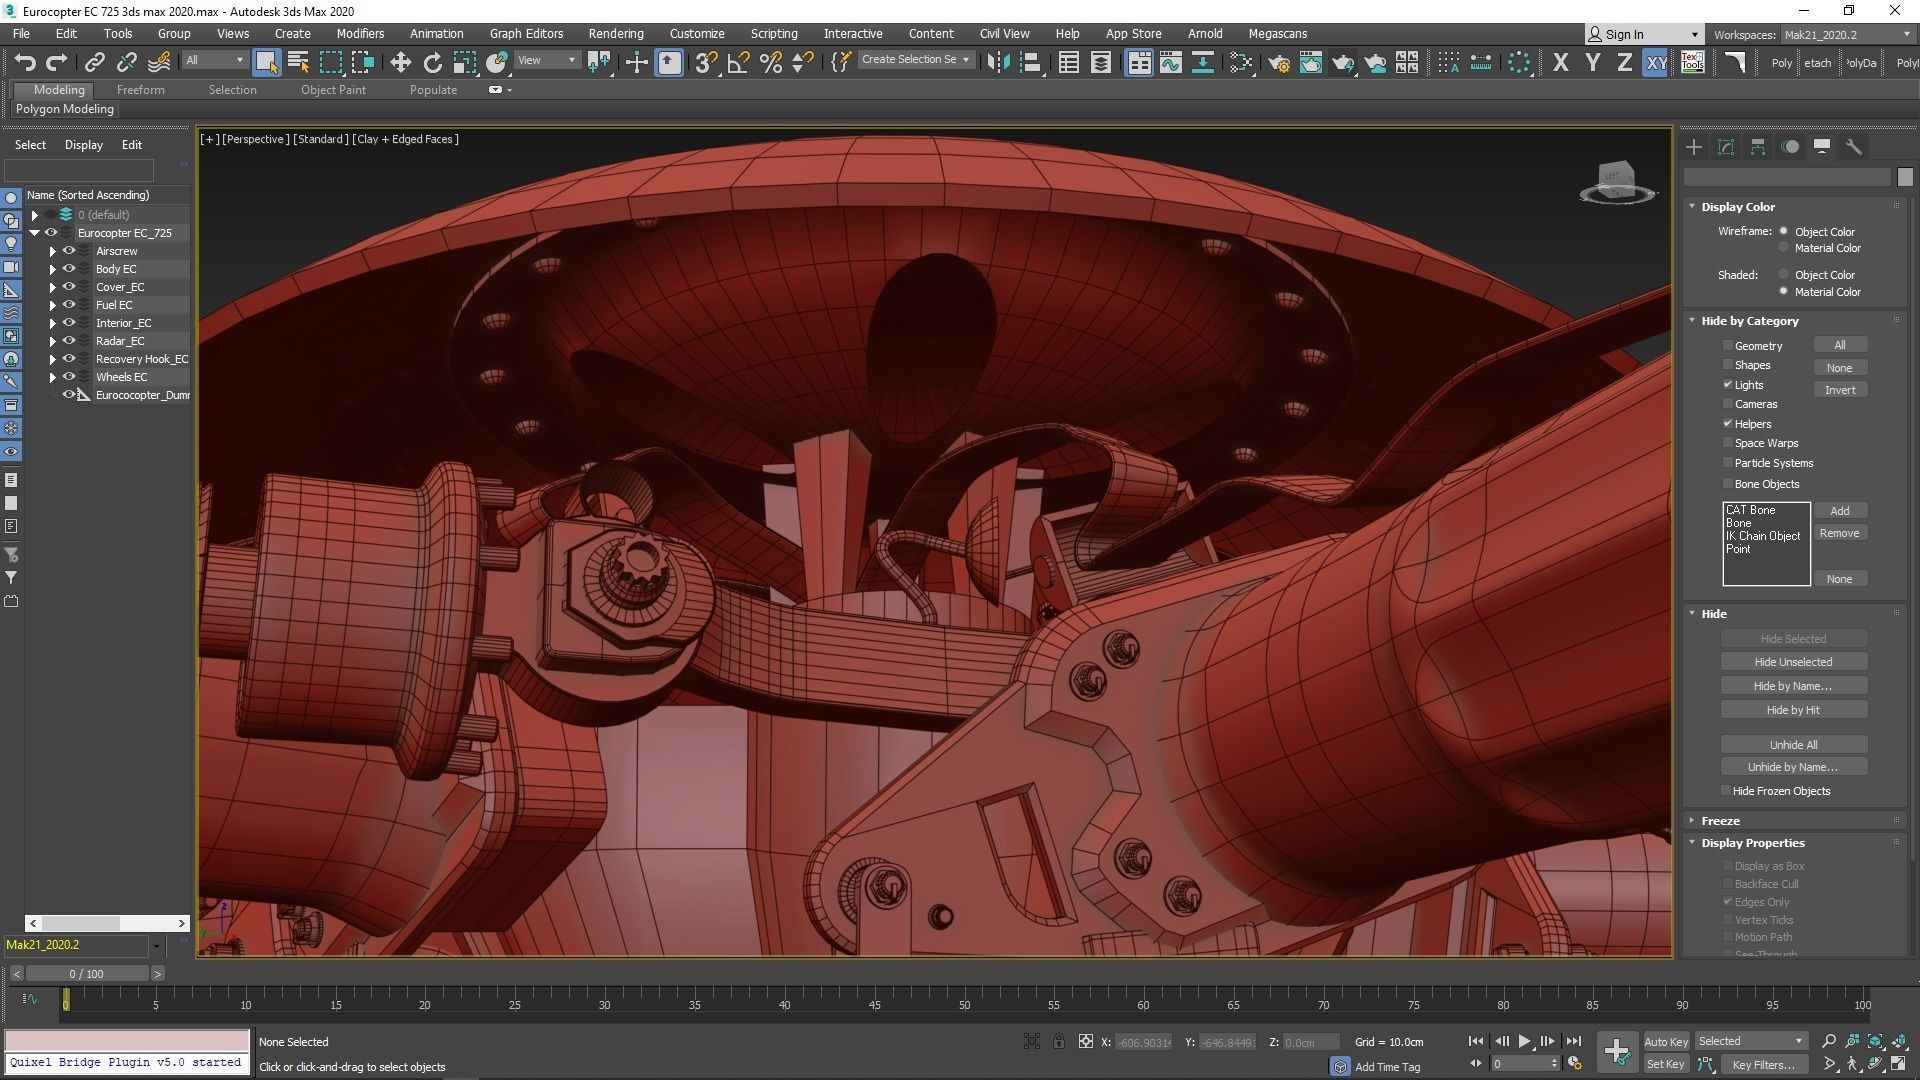The height and width of the screenshot is (1080, 1920).
Task: Click the Mirror tool icon
Action: [x=997, y=62]
